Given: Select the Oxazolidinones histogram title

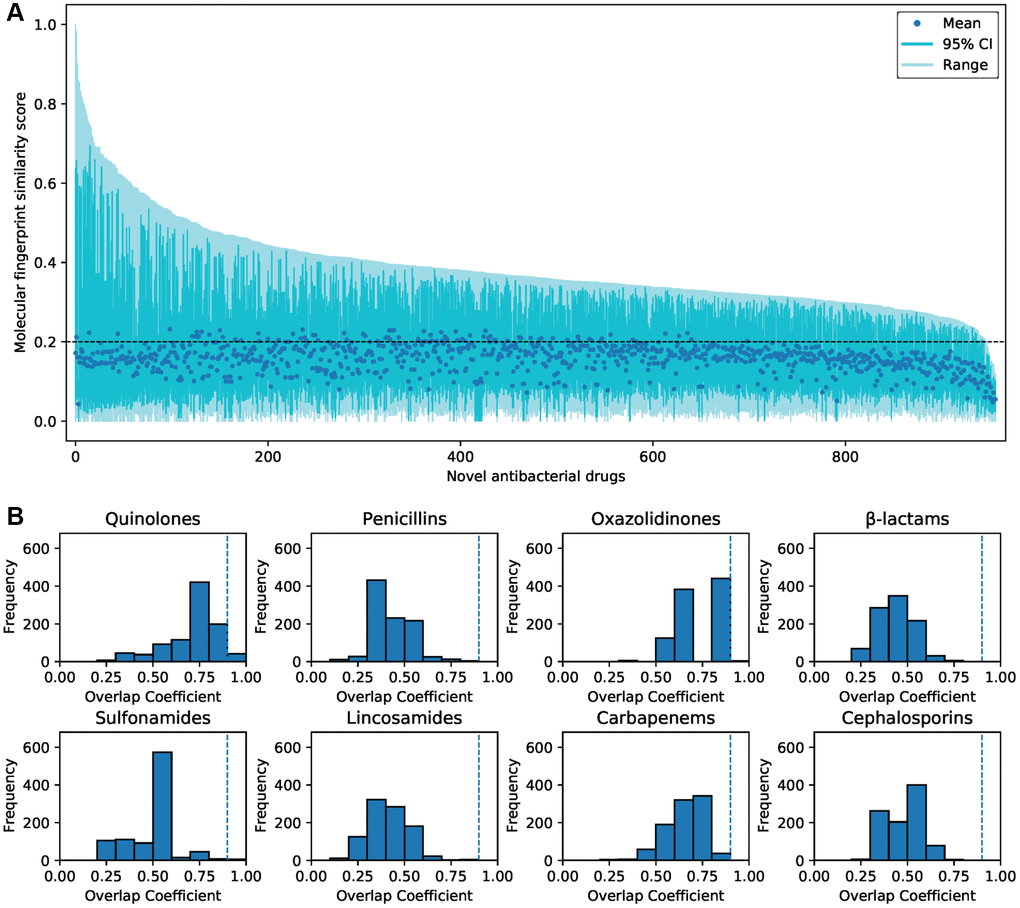Looking at the screenshot, I should click(x=655, y=520).
